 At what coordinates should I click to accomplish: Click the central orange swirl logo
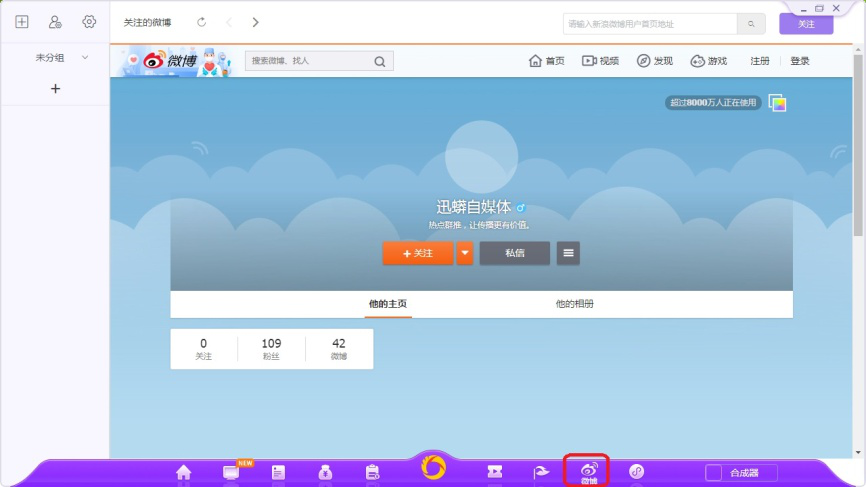pyautogui.click(x=433, y=467)
